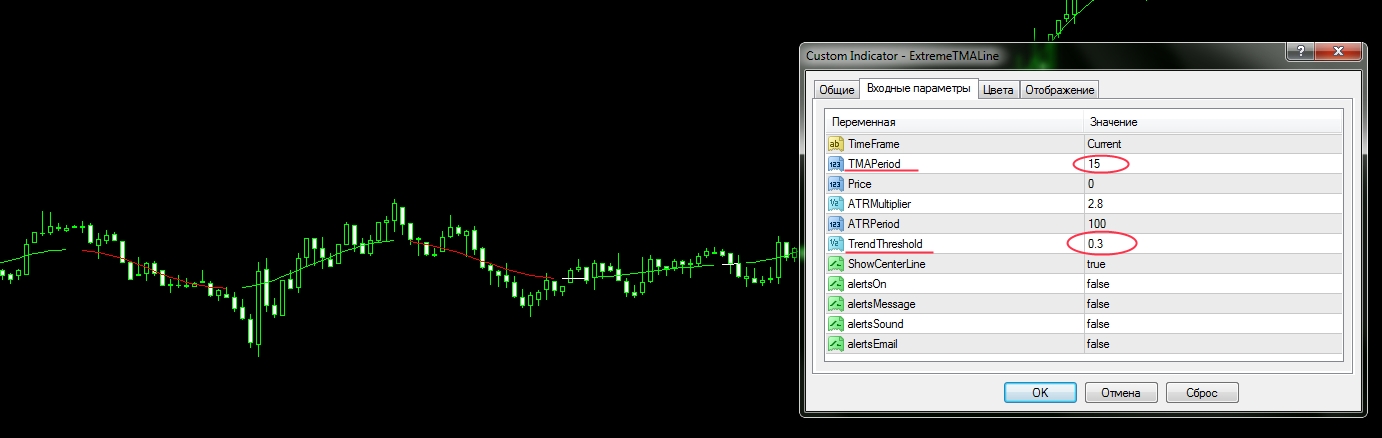1382x438 pixels.
Task: Select the ATRPeriod variable name
Action: click(x=873, y=224)
